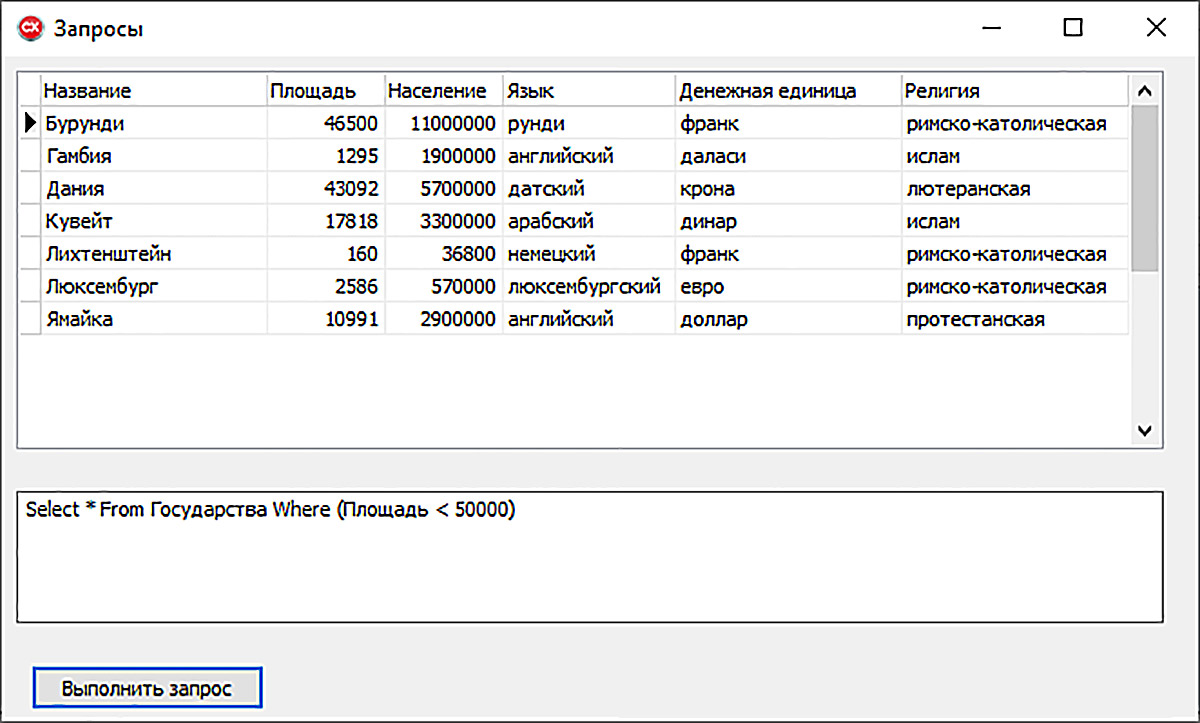The width and height of the screenshot is (1200, 723).
Task: Click the крона currency cell
Action: 788,188
